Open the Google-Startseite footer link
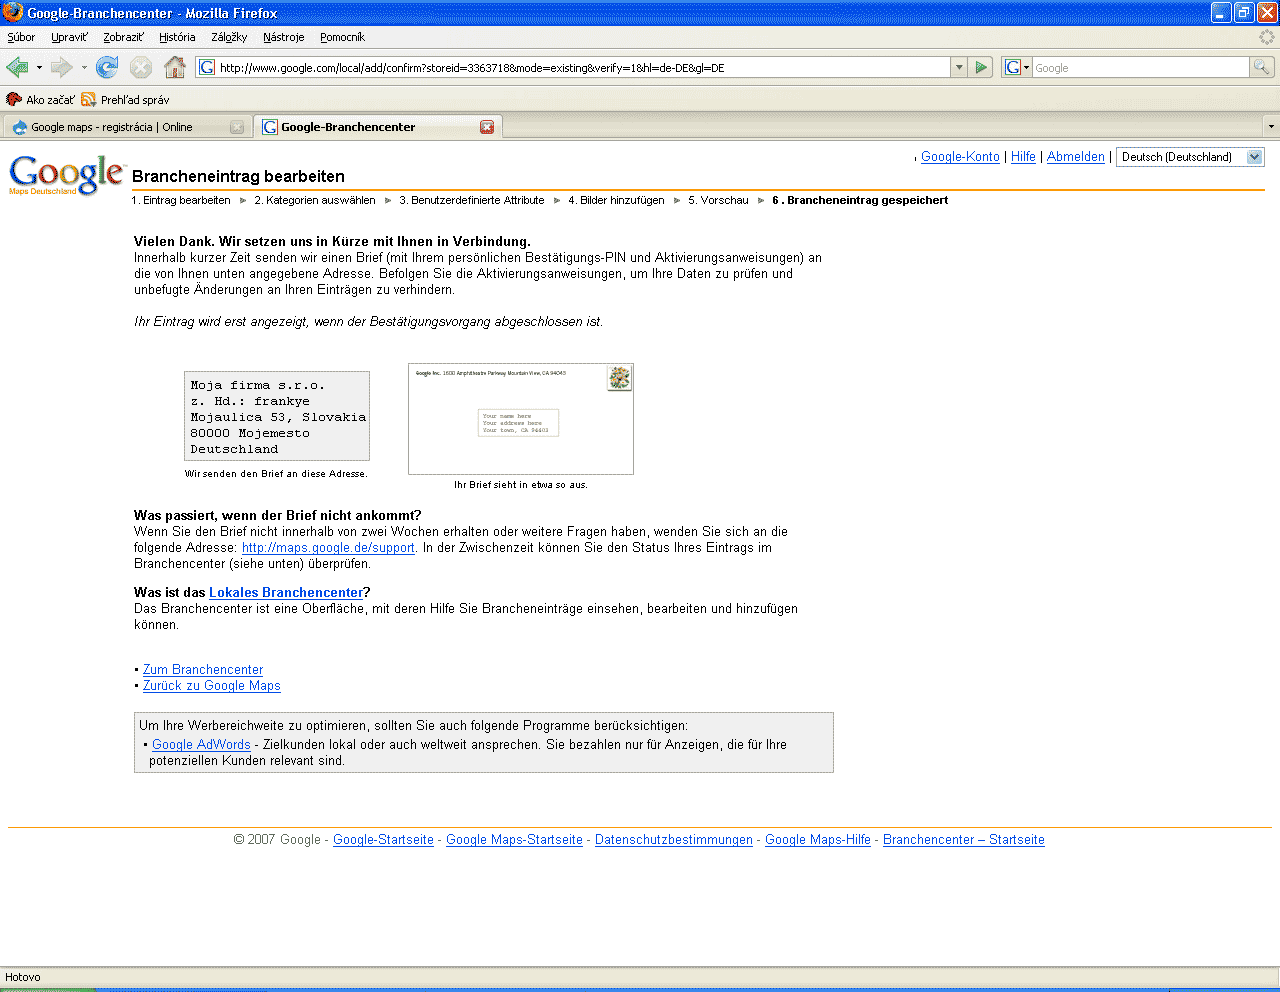The width and height of the screenshot is (1280, 992). [383, 840]
